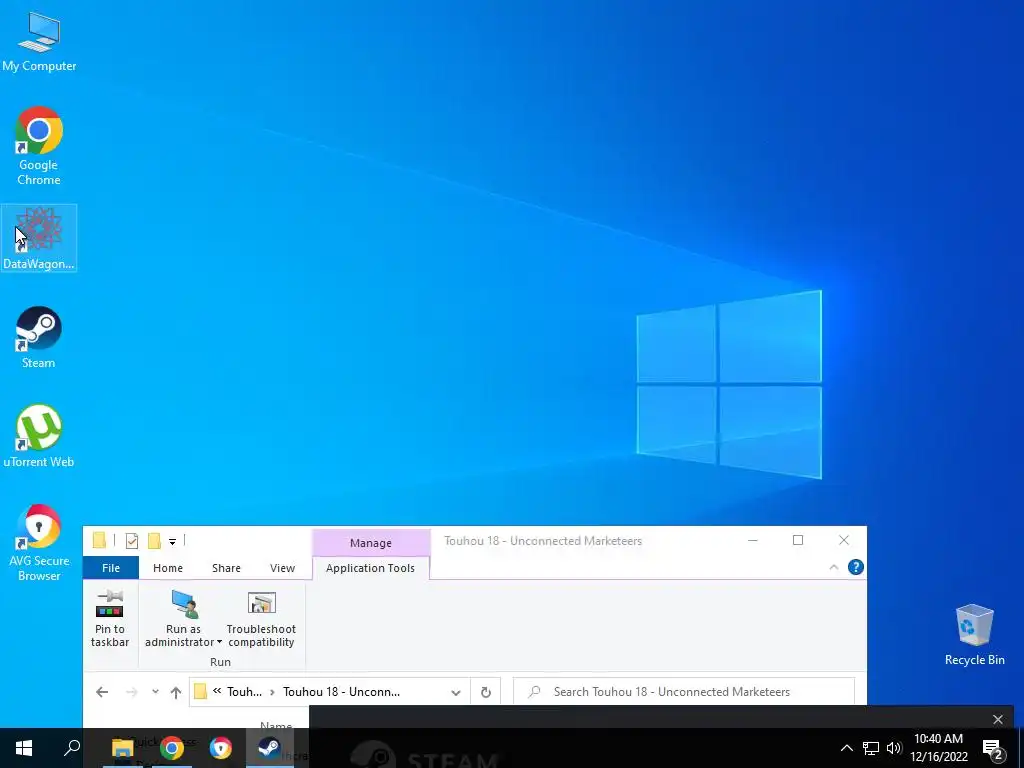
Task: Go back in File Explorer navigation
Action: (102, 692)
